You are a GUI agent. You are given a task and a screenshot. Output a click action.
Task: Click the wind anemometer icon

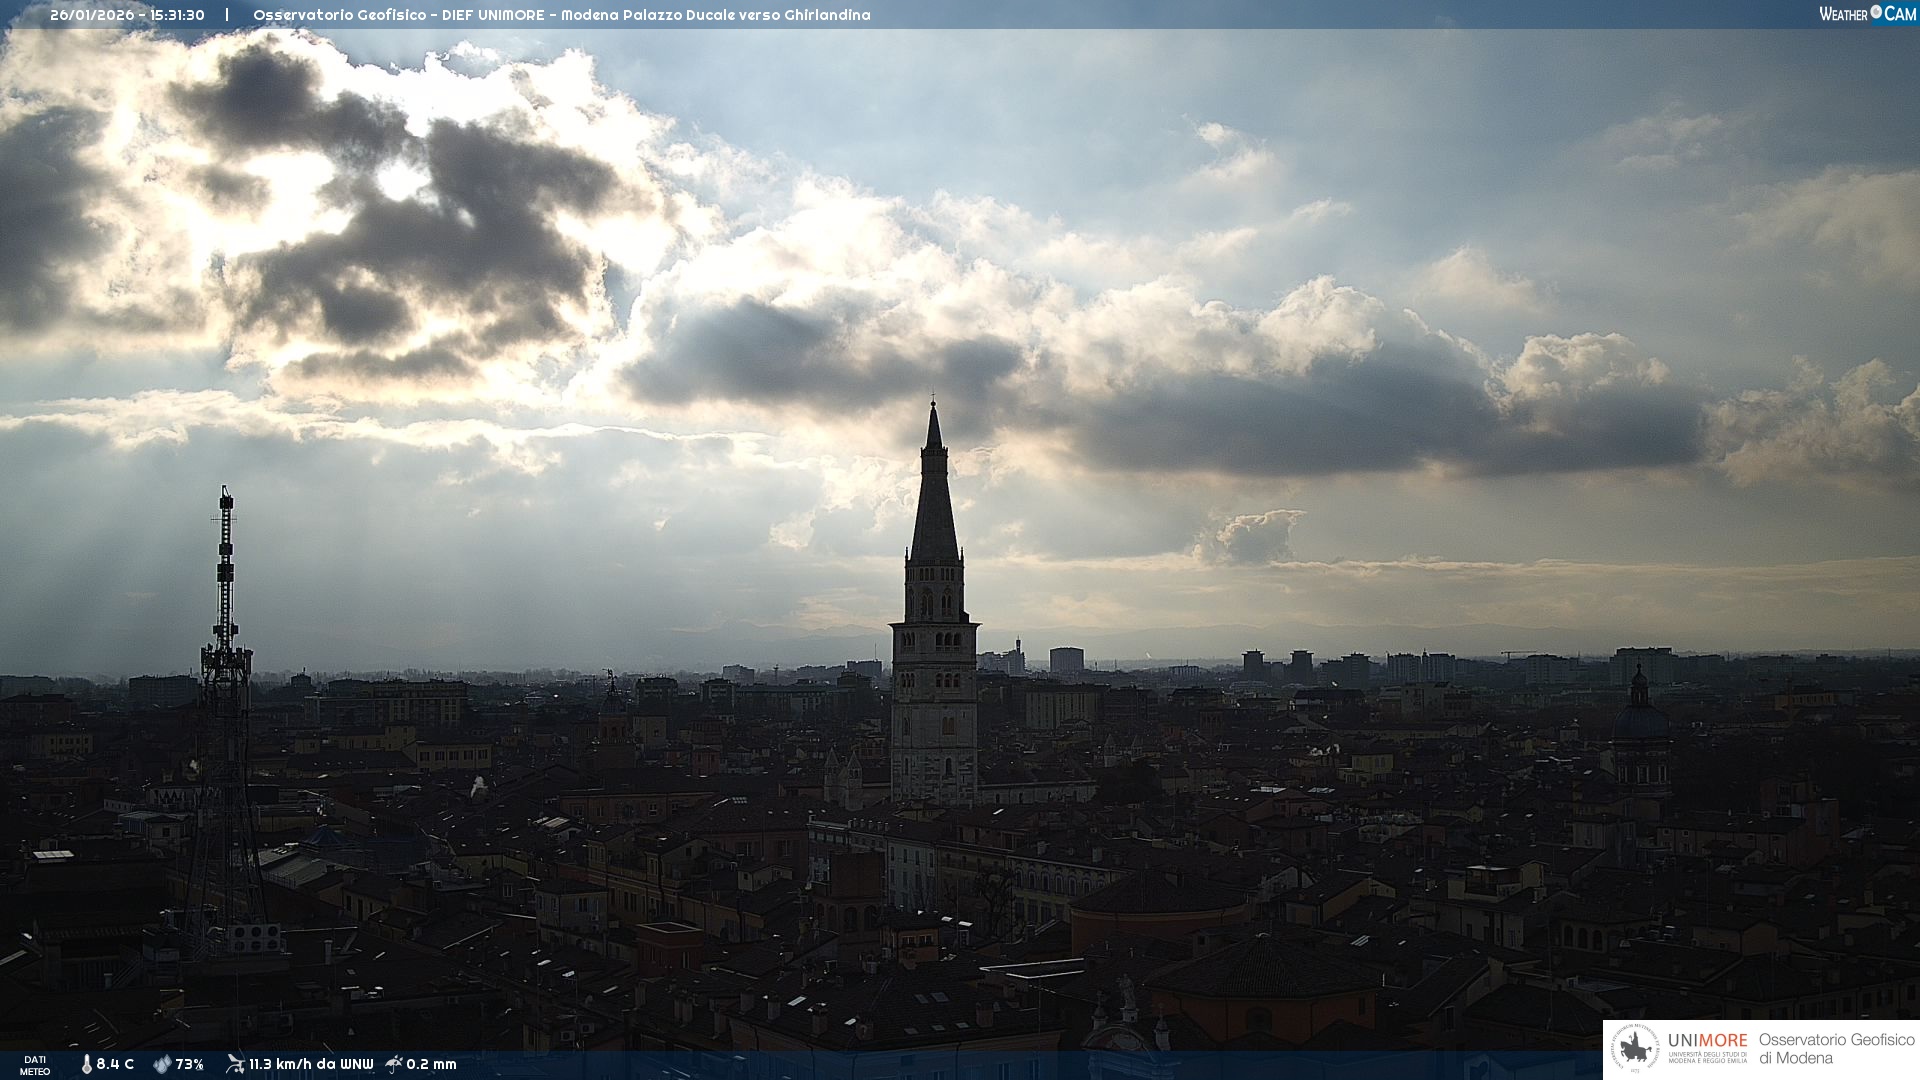pyautogui.click(x=235, y=1064)
